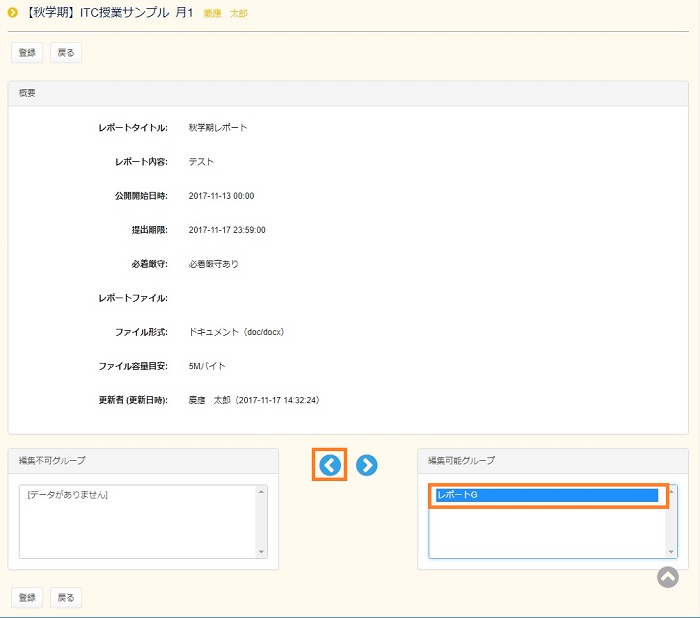Click the scroll-to-top circle icon
Viewport: 700px width, 618px height.
point(668,577)
